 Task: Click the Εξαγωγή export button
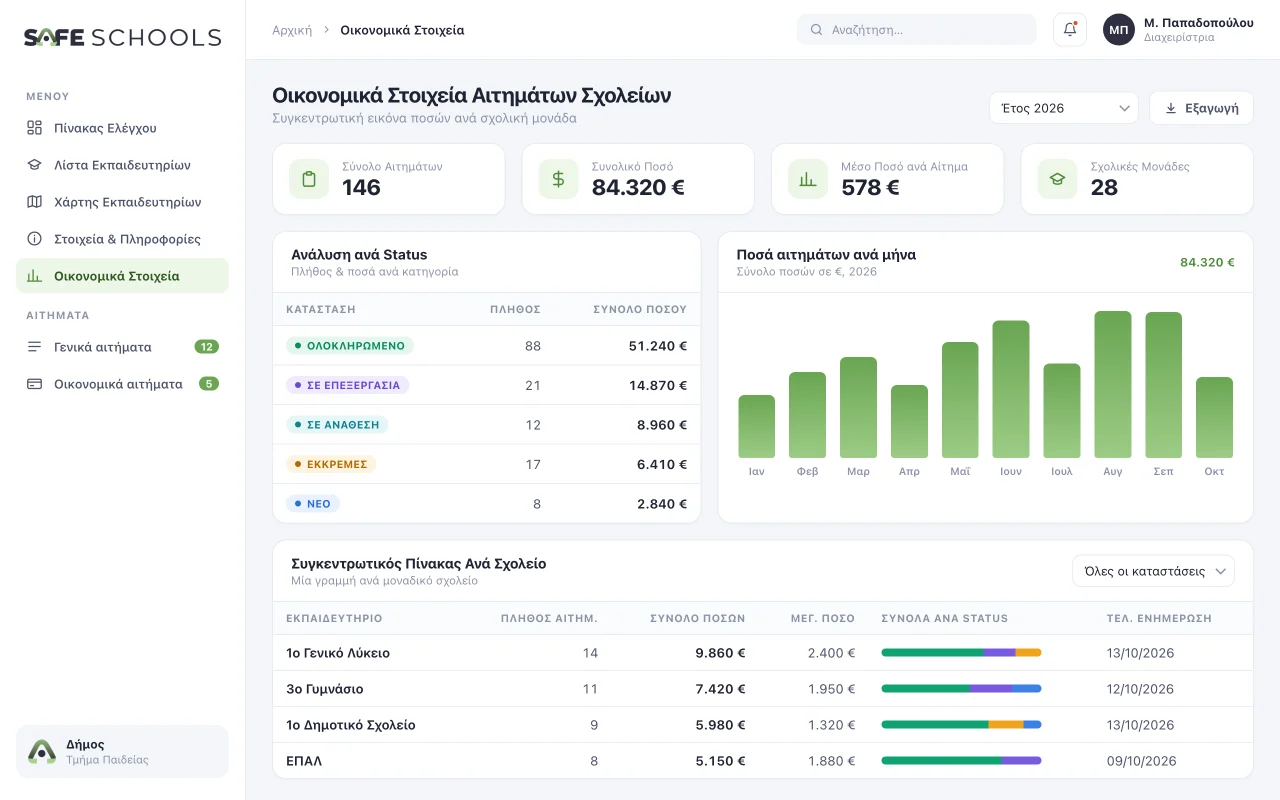(1201, 108)
